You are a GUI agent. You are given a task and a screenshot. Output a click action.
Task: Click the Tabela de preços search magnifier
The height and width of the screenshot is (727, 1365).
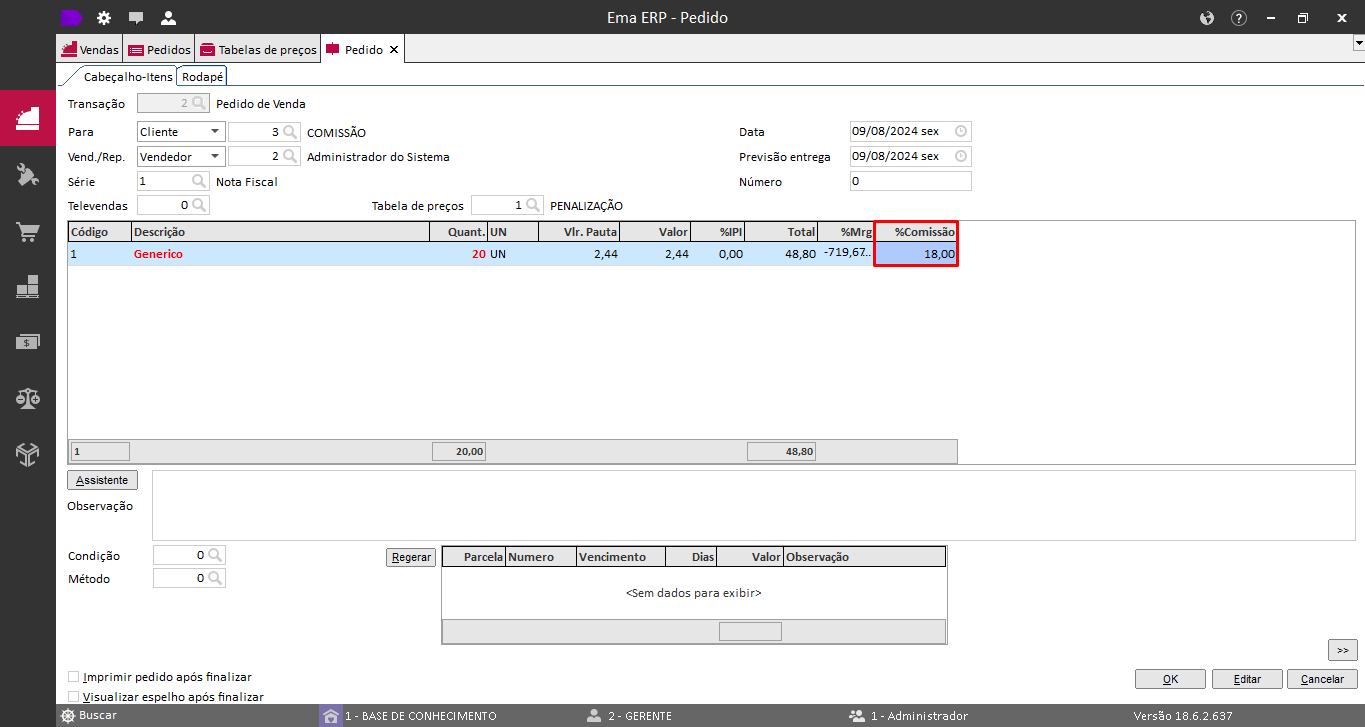point(533,205)
